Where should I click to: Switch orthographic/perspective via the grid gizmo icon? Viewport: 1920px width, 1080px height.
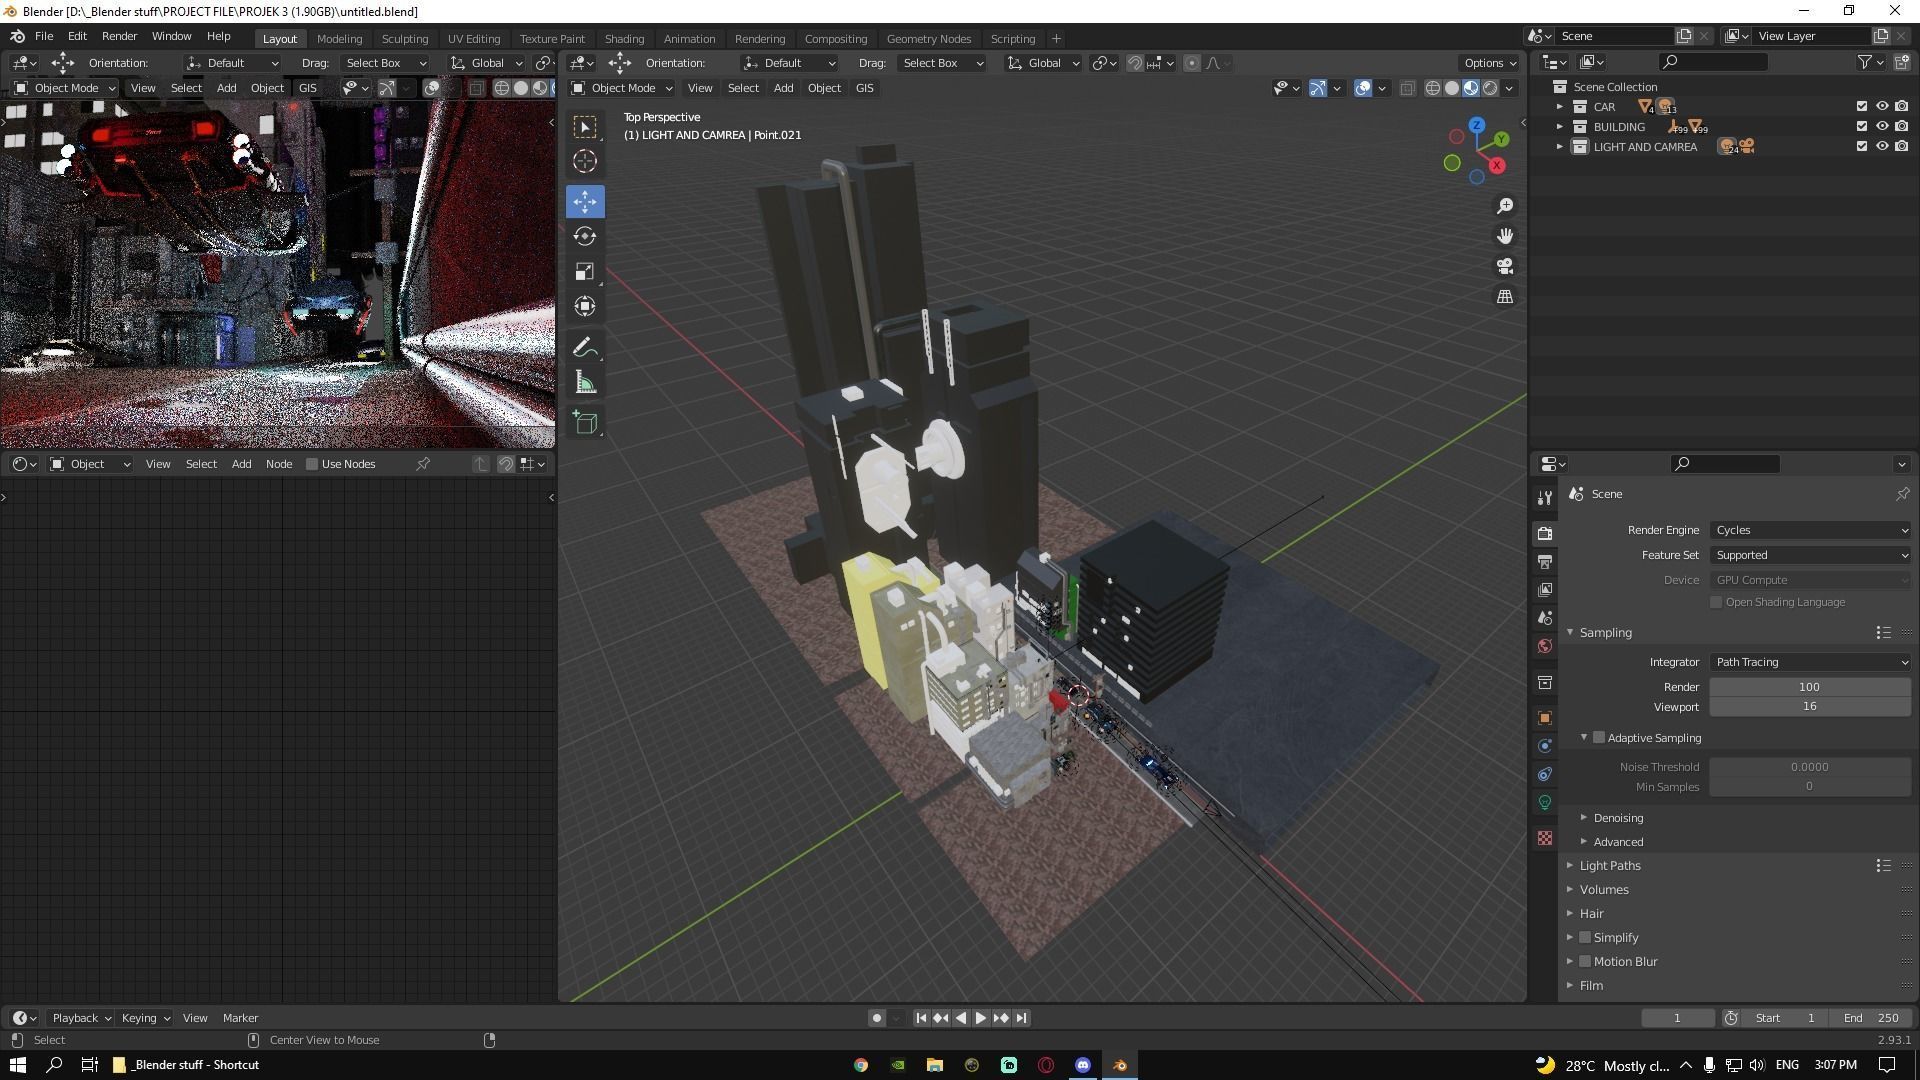[1505, 297]
